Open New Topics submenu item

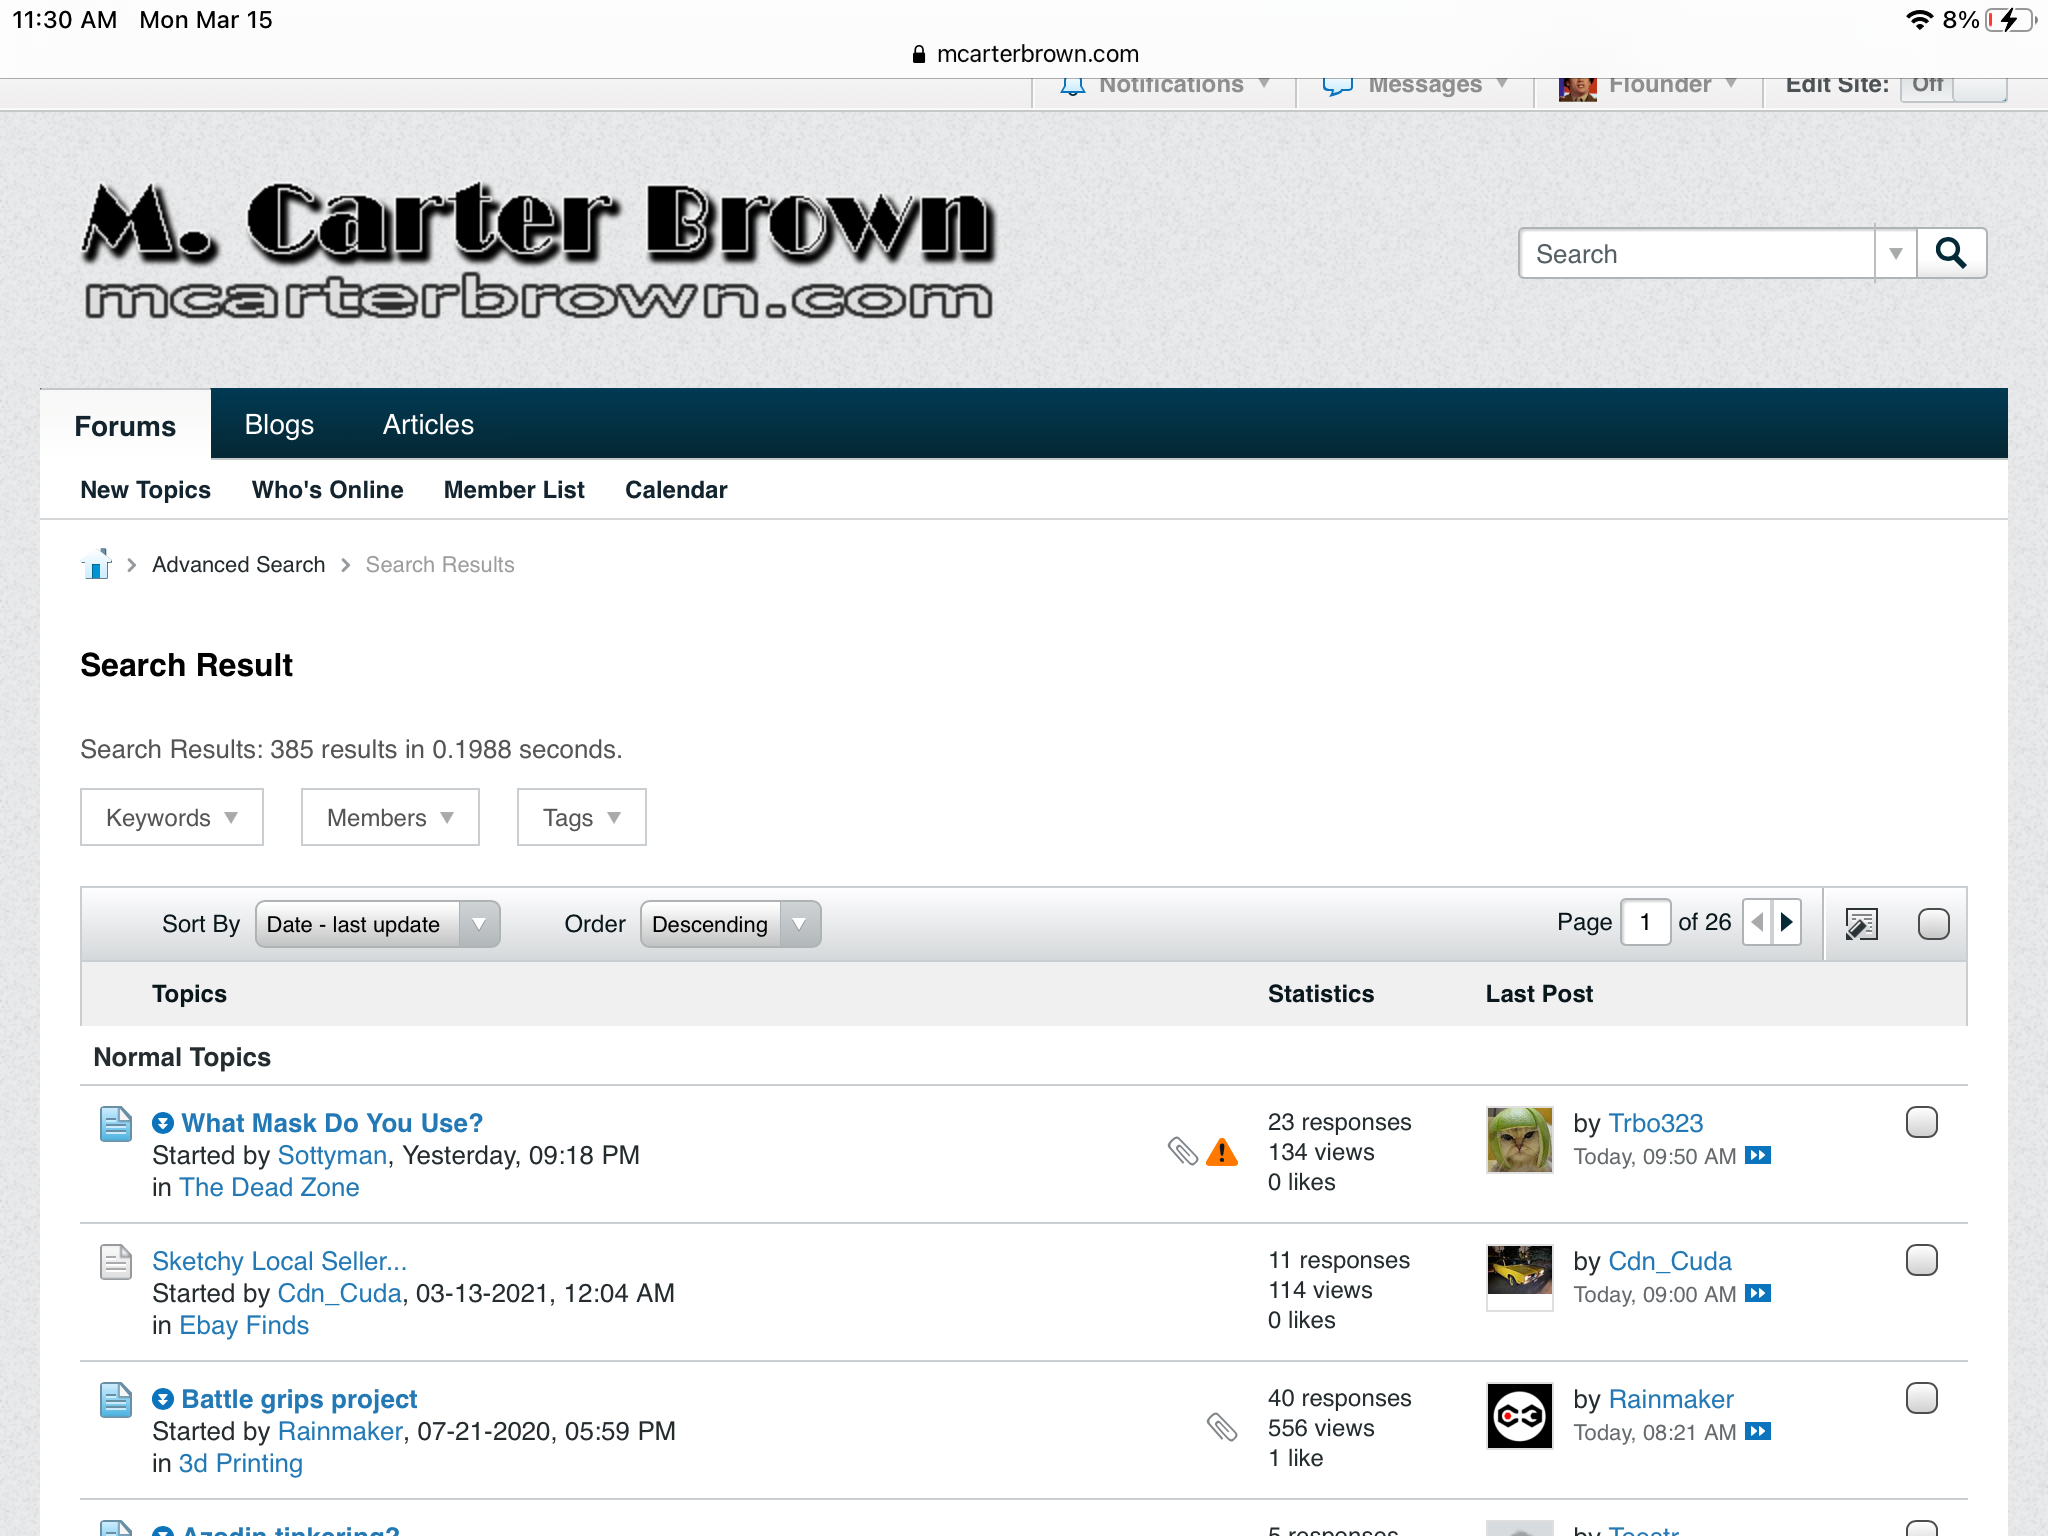point(145,490)
